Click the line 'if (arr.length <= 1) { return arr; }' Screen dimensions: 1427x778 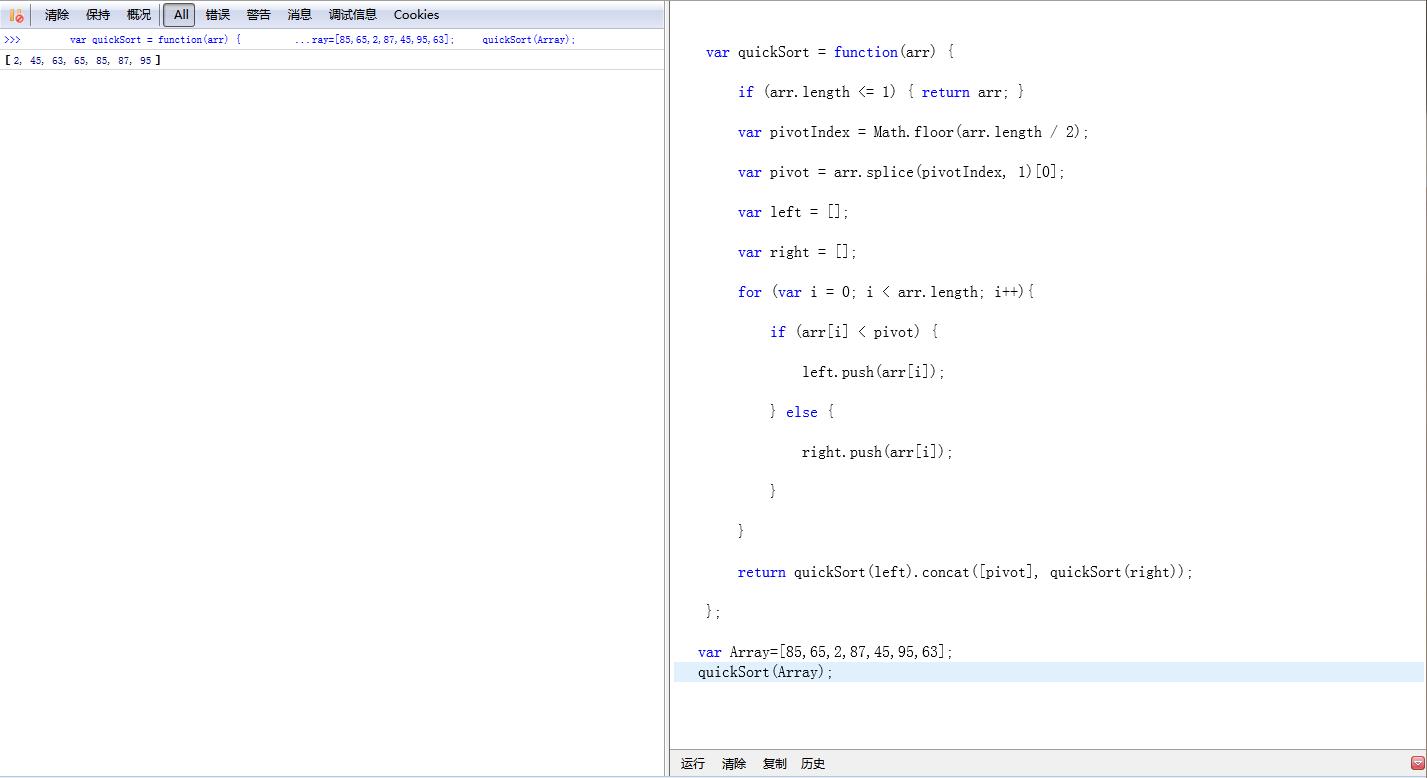881,92
